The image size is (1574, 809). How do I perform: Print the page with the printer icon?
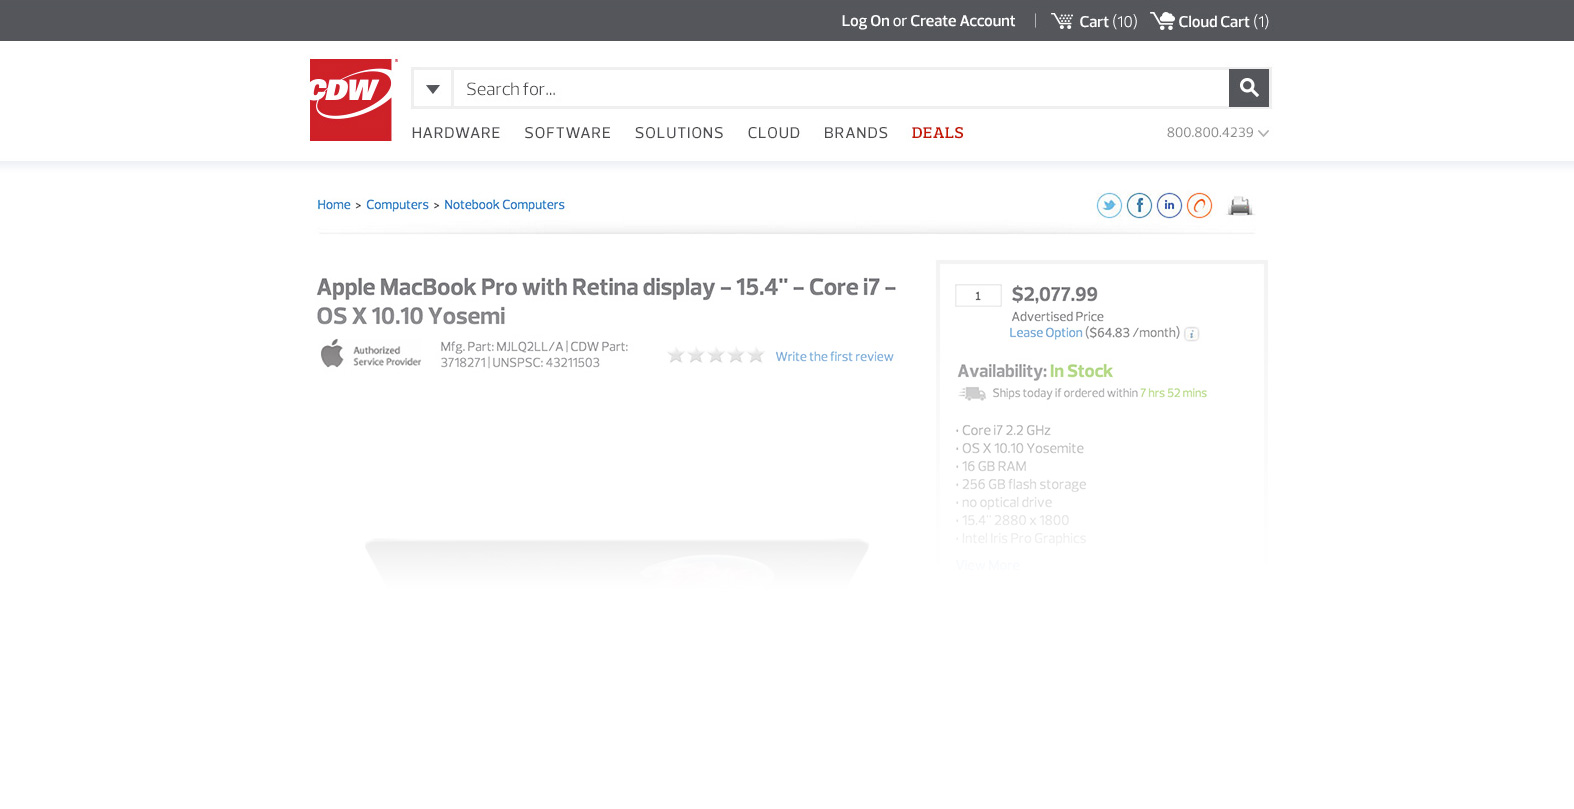1240,206
